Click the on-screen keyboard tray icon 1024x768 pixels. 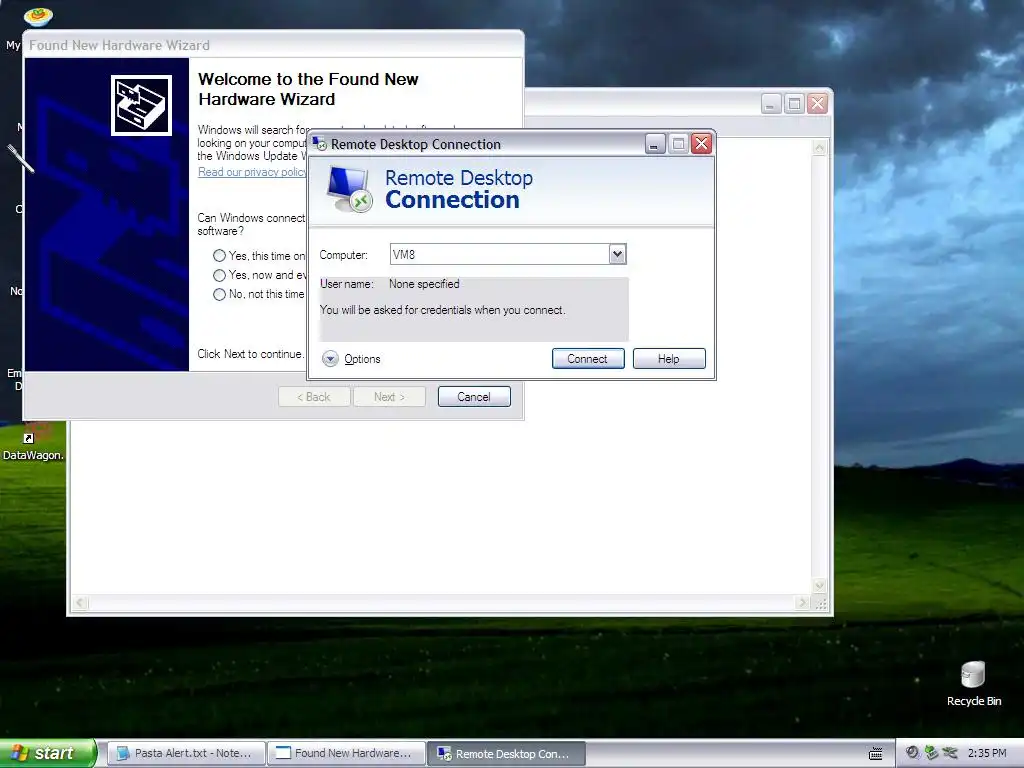[876, 754]
